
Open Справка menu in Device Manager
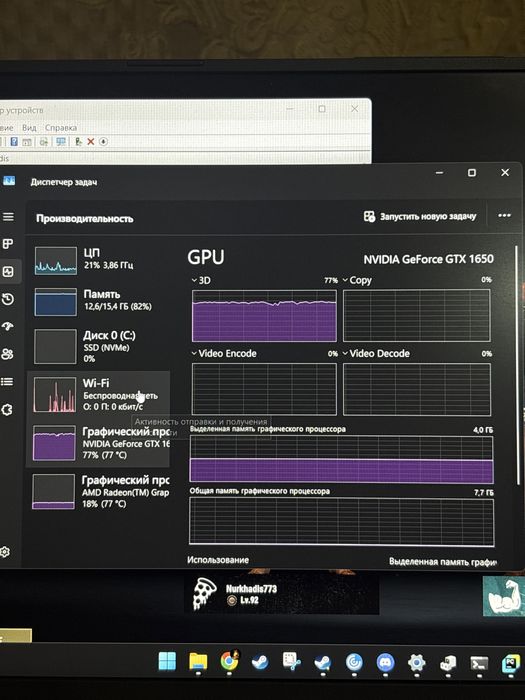pyautogui.click(x=61, y=128)
